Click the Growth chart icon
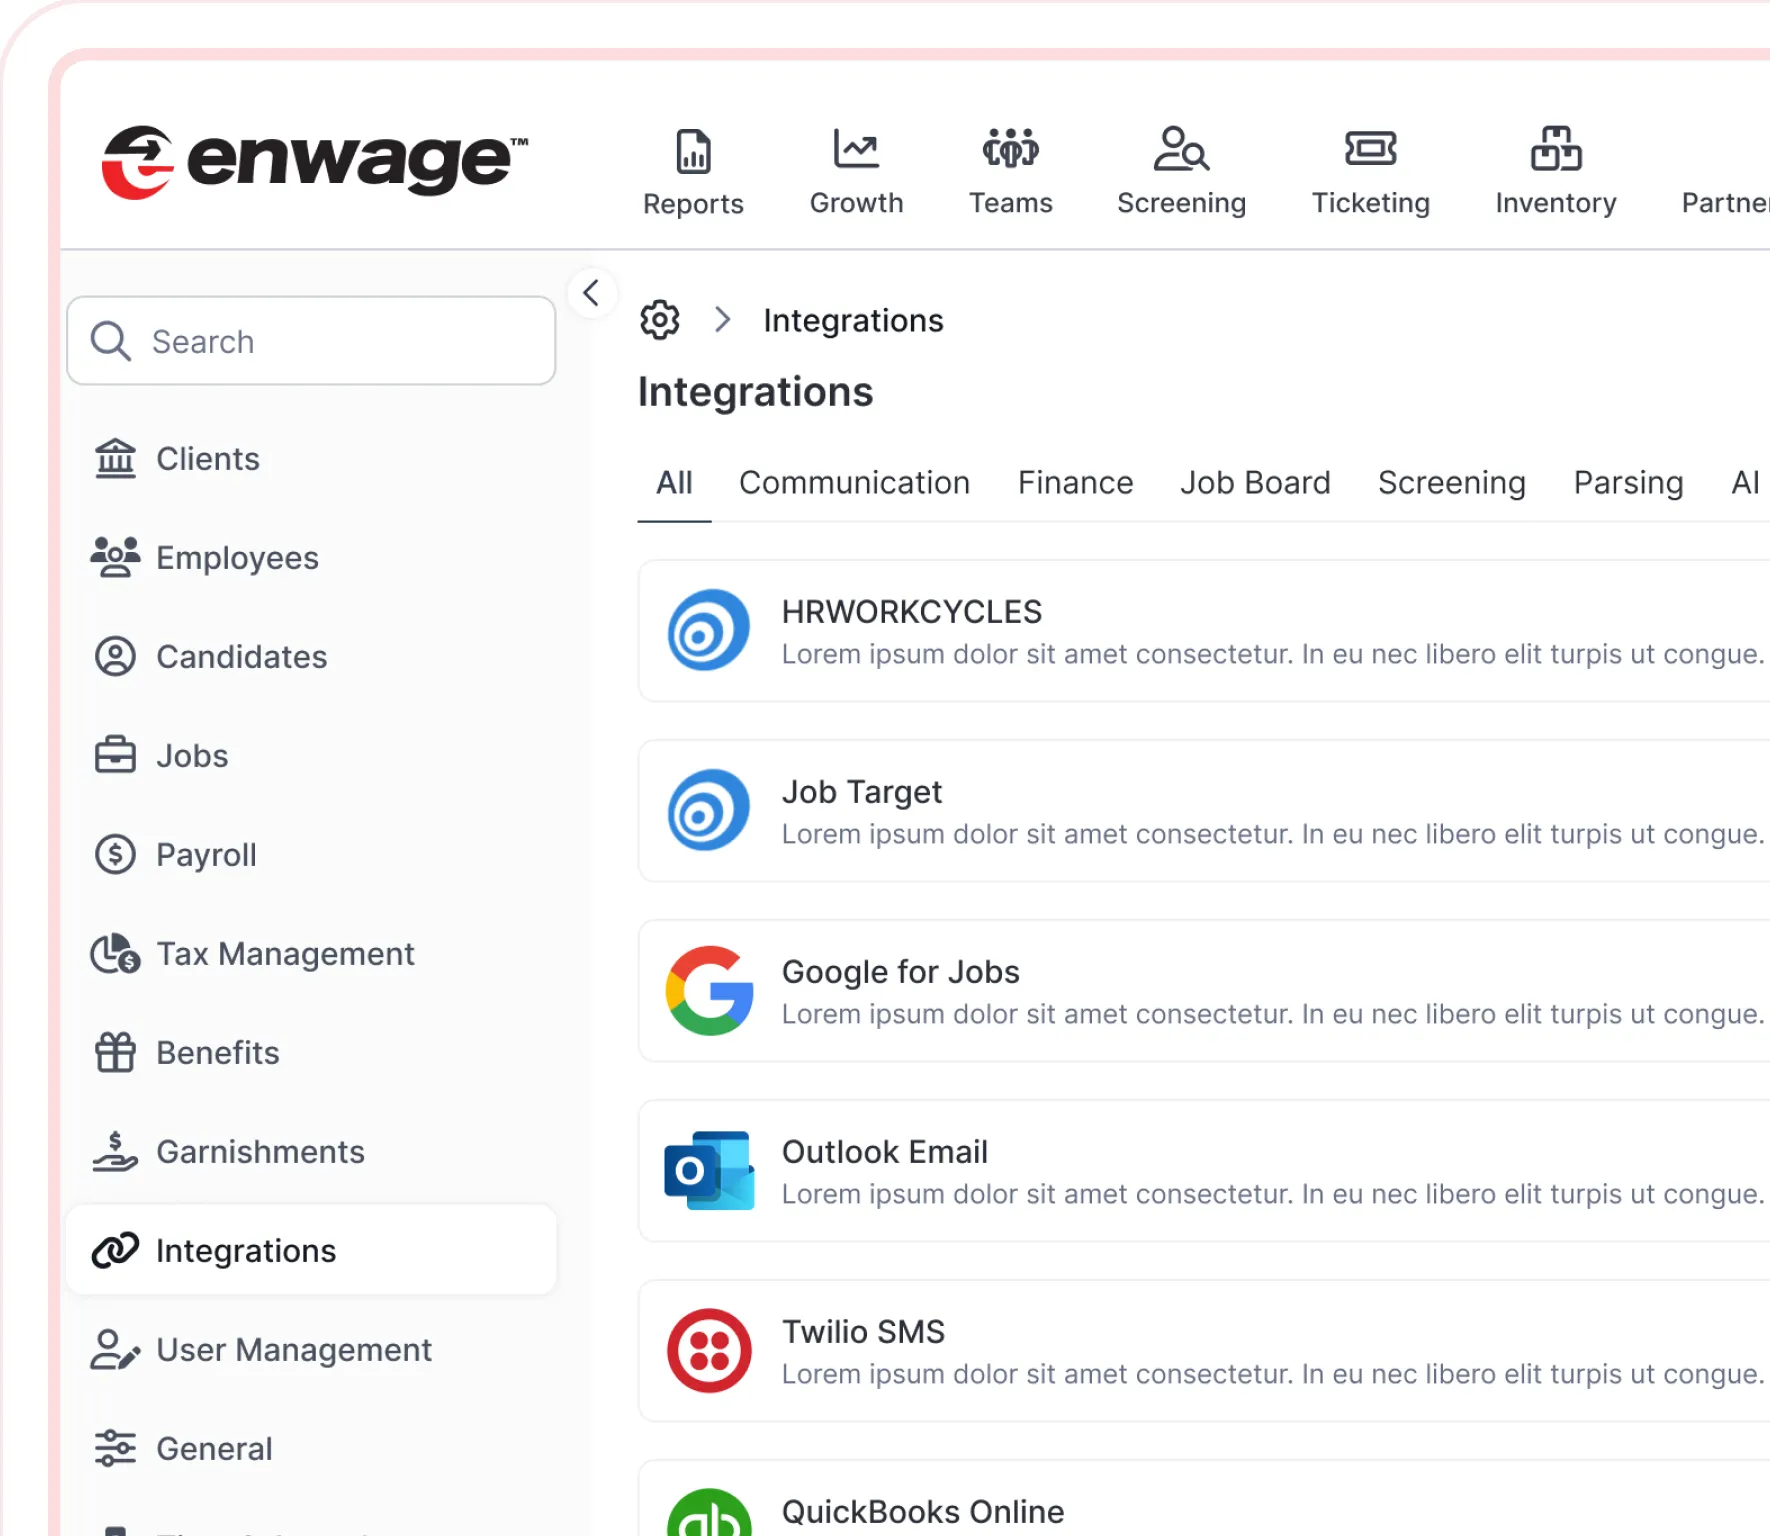The height and width of the screenshot is (1536, 1770). click(856, 150)
